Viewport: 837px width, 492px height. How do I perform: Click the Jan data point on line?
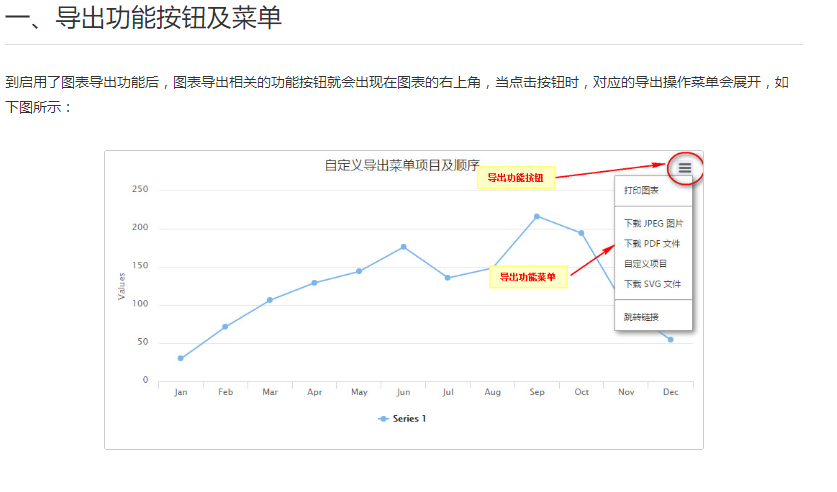tap(180, 359)
